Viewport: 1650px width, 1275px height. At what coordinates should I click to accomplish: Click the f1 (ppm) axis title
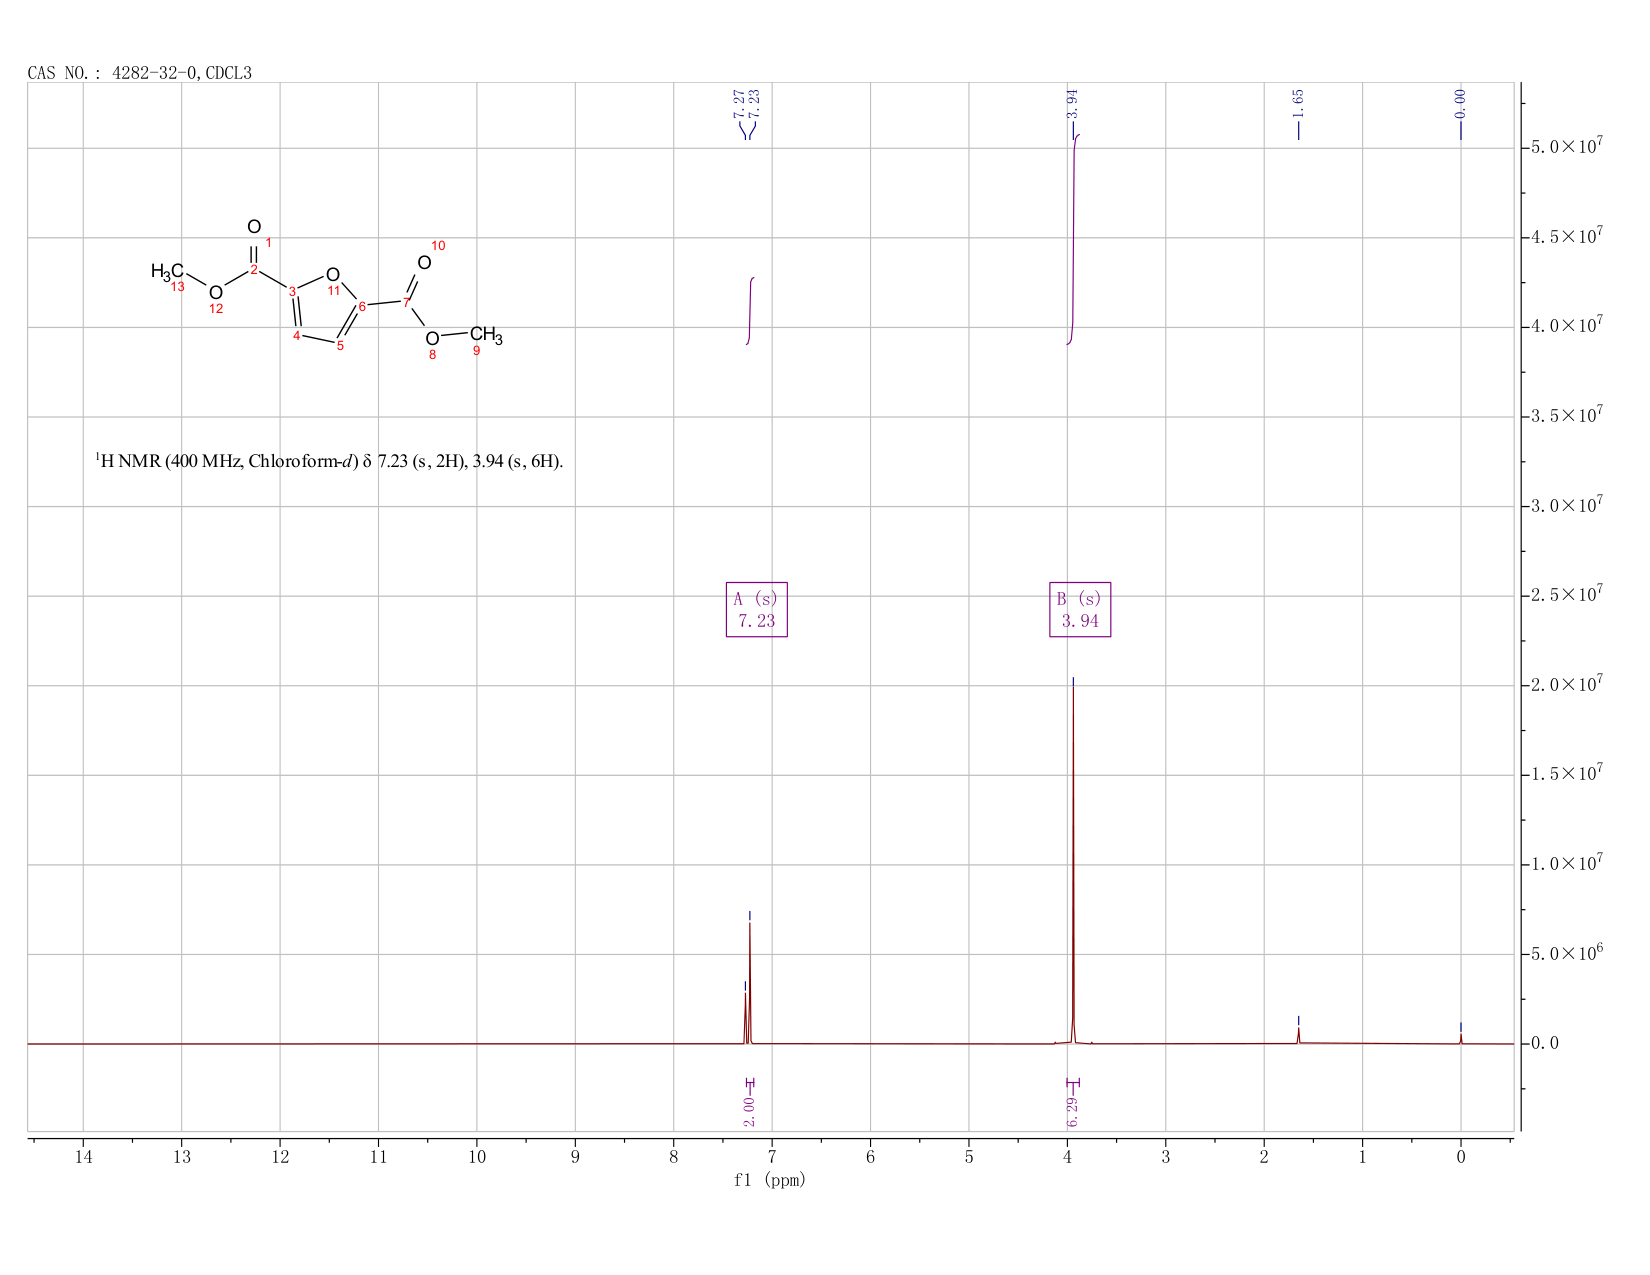[x=770, y=1180]
